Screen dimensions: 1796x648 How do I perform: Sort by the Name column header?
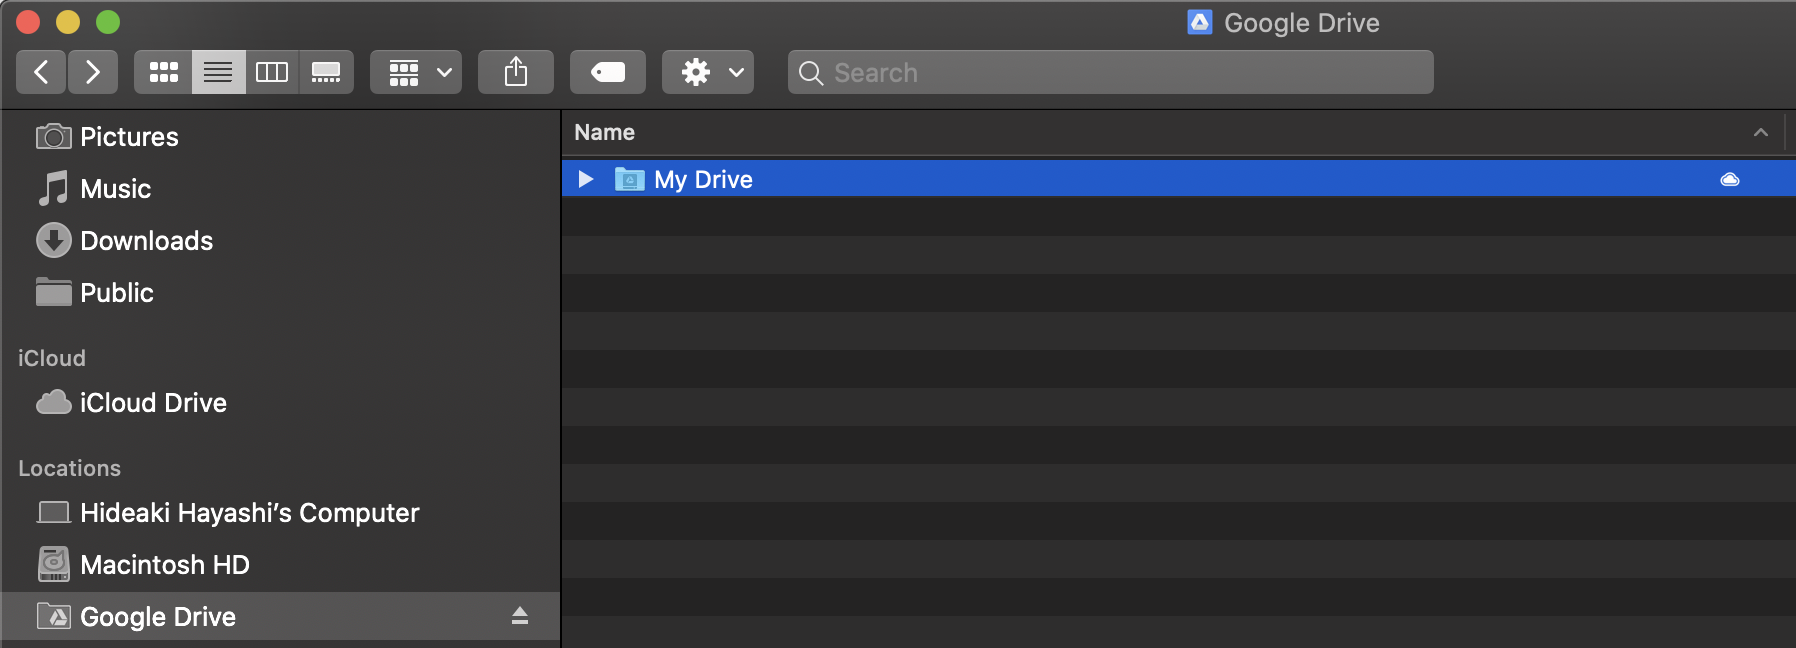click(x=604, y=133)
